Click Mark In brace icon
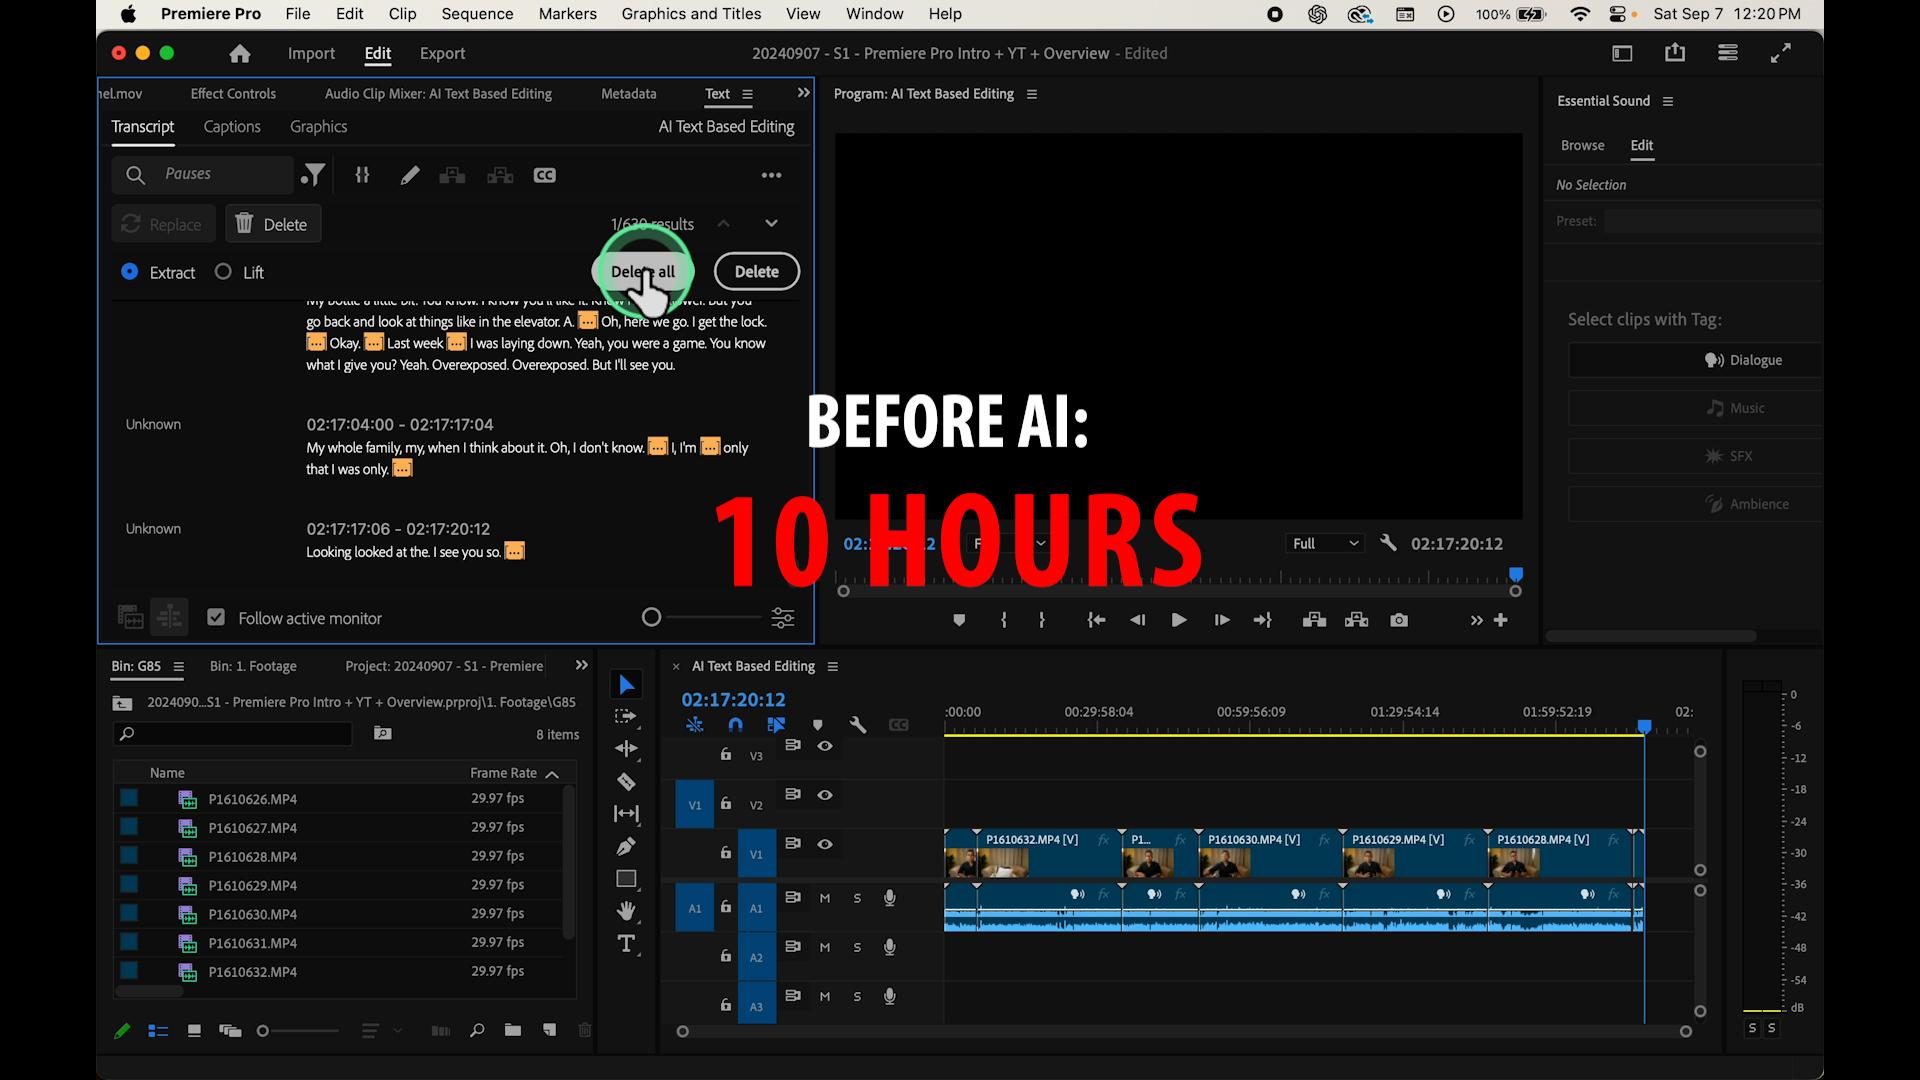The width and height of the screenshot is (1920, 1080). click(1004, 620)
